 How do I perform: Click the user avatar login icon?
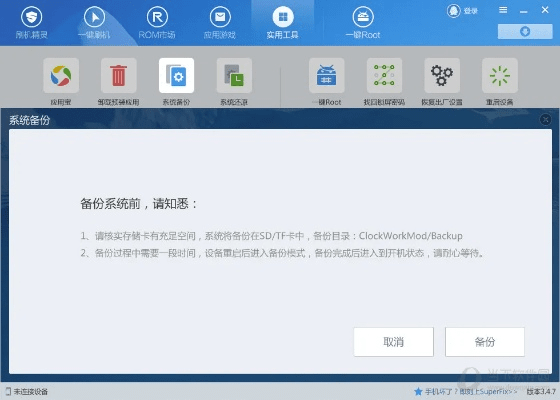pyautogui.click(x=454, y=11)
